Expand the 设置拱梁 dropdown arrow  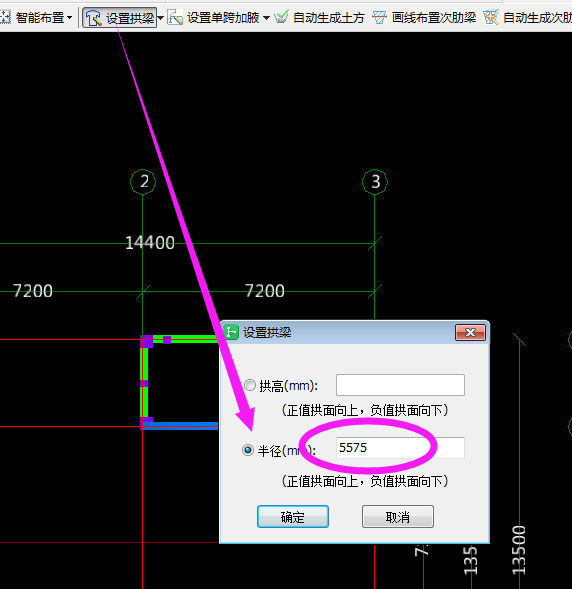[x=160, y=18]
